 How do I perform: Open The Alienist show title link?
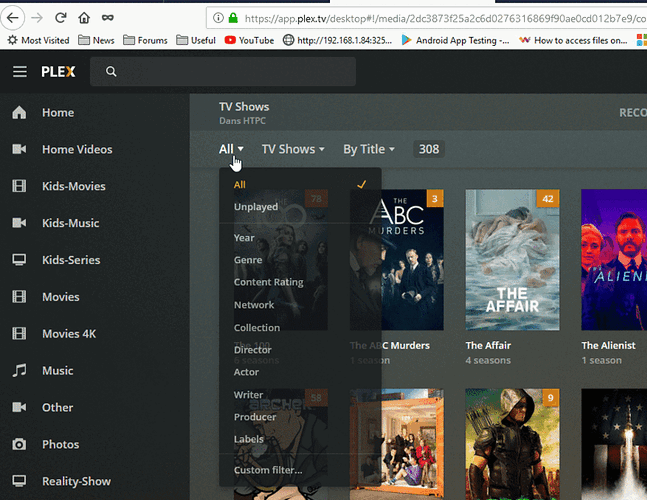click(x=608, y=345)
